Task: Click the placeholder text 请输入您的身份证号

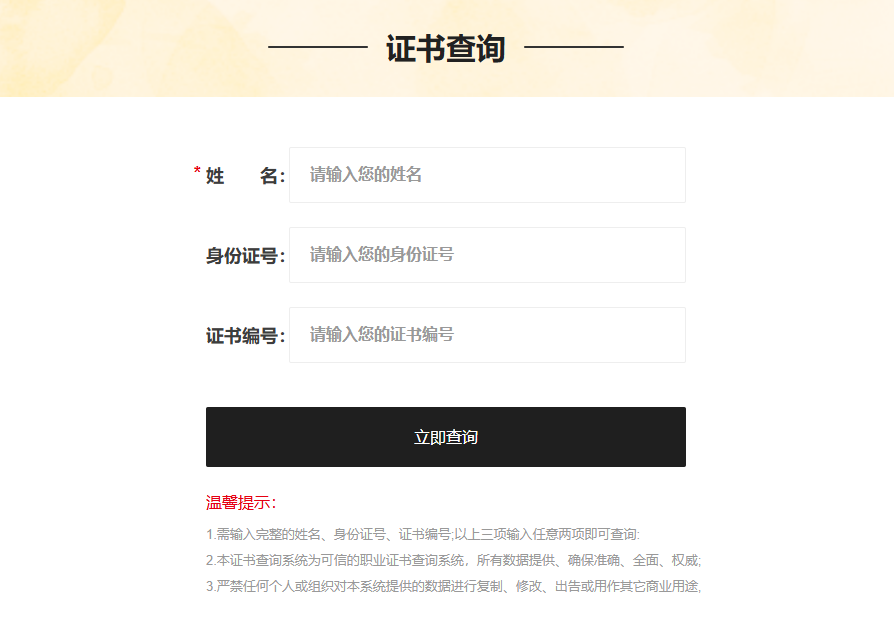Action: [x=381, y=254]
